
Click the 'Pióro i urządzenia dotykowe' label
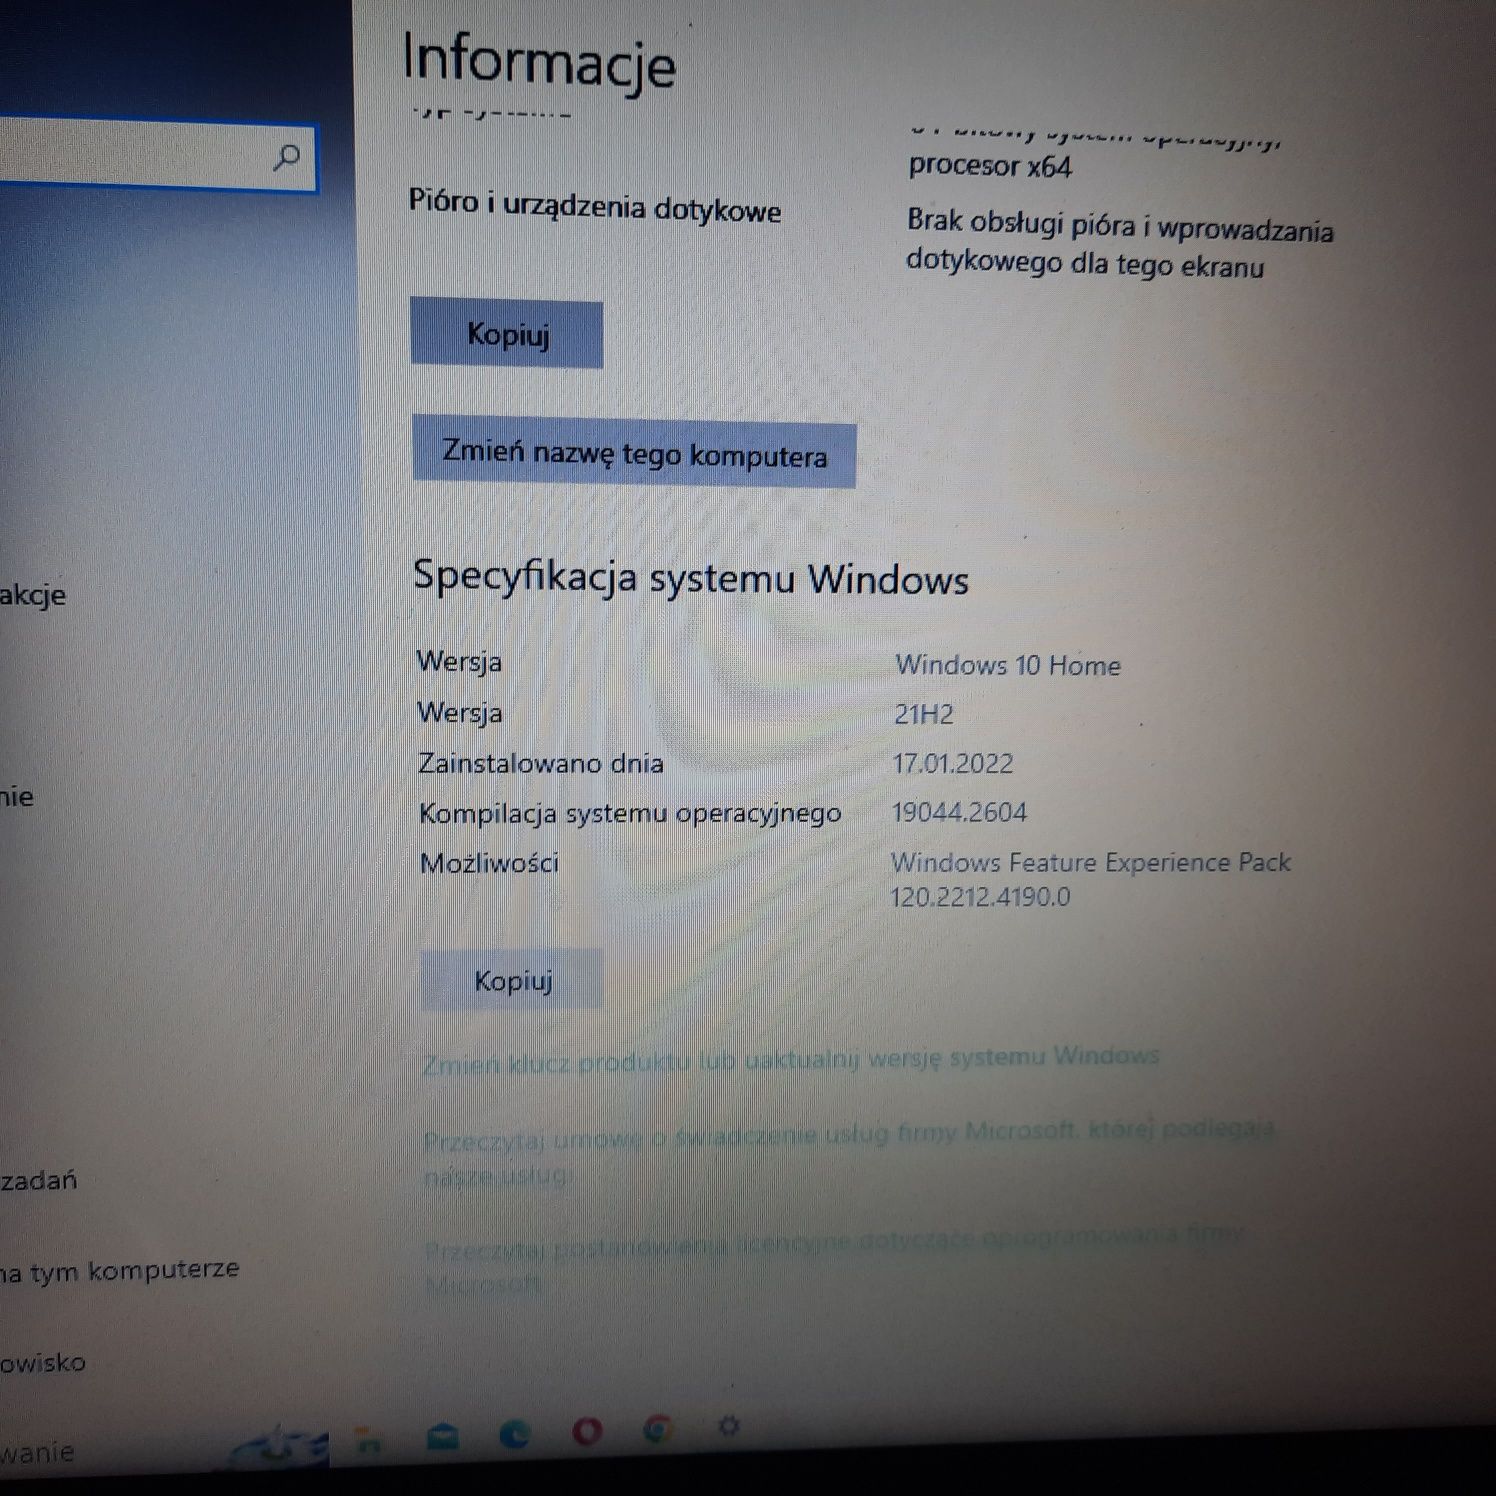595,206
